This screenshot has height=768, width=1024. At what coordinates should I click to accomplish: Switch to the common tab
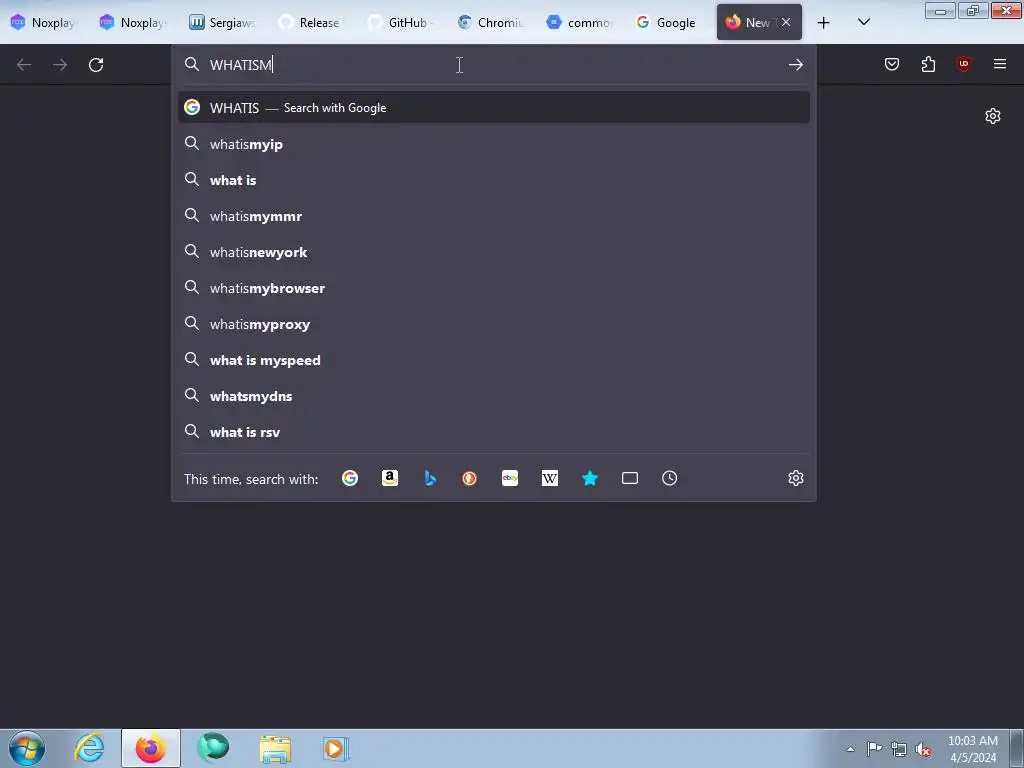click(579, 22)
